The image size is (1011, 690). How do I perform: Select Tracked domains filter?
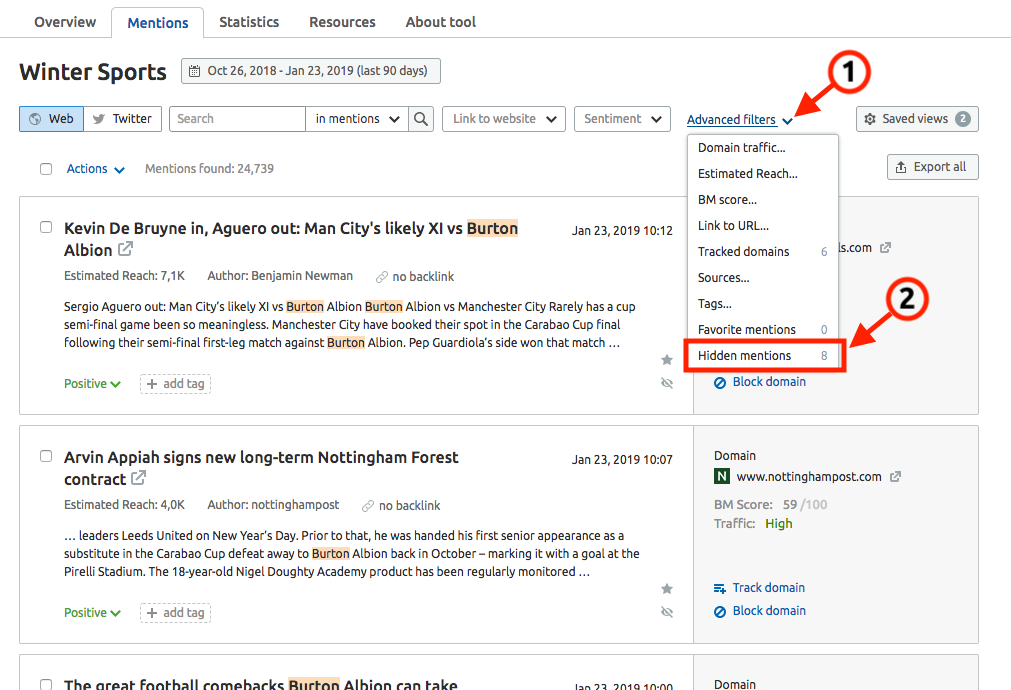coord(763,251)
